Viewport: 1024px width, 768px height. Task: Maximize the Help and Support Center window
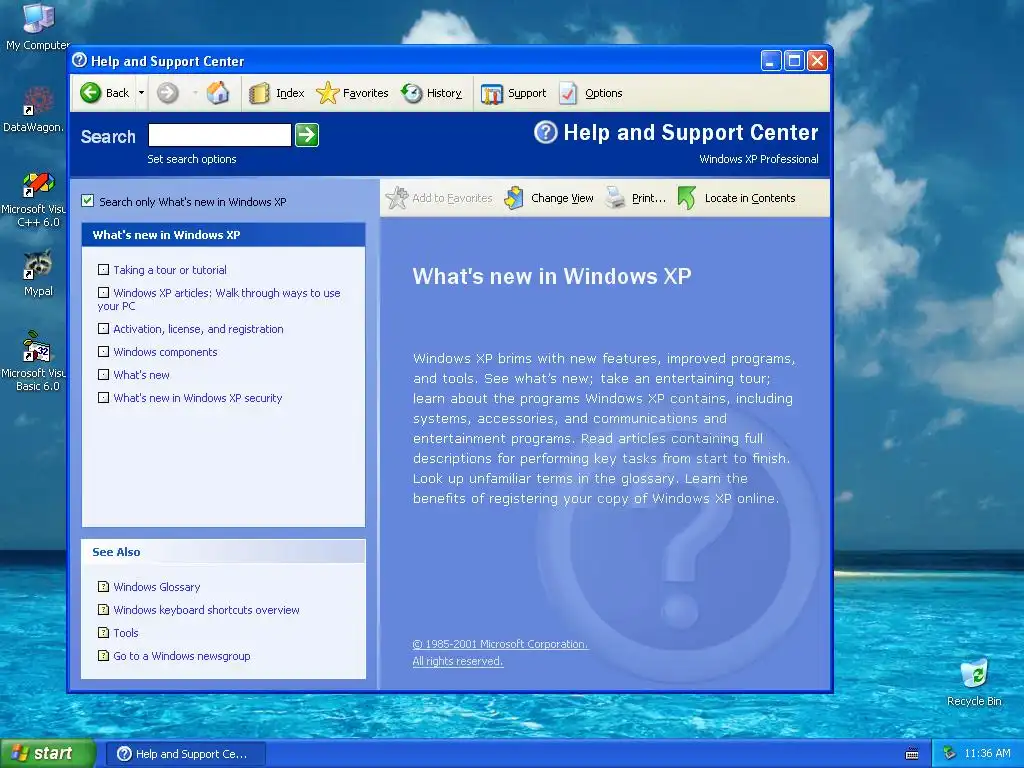point(794,61)
